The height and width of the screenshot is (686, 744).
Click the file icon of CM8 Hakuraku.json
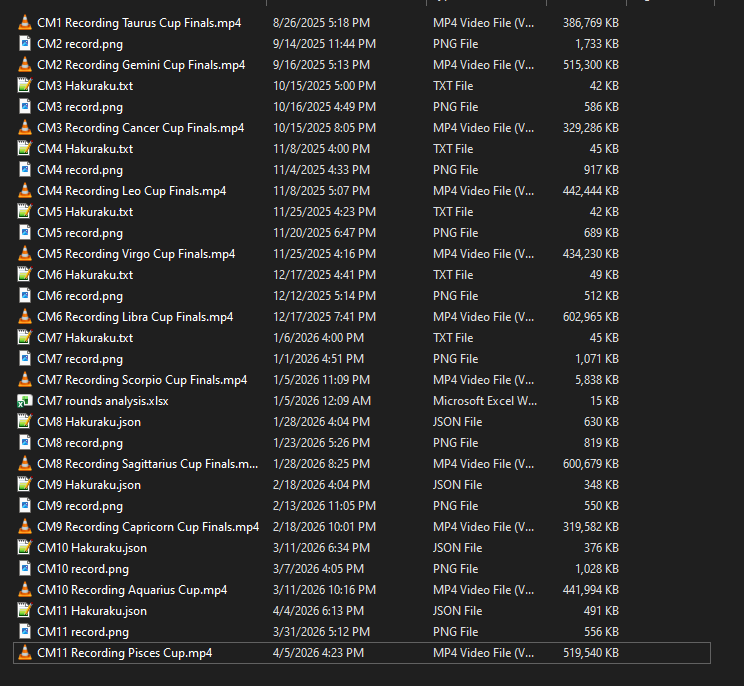[x=25, y=422]
